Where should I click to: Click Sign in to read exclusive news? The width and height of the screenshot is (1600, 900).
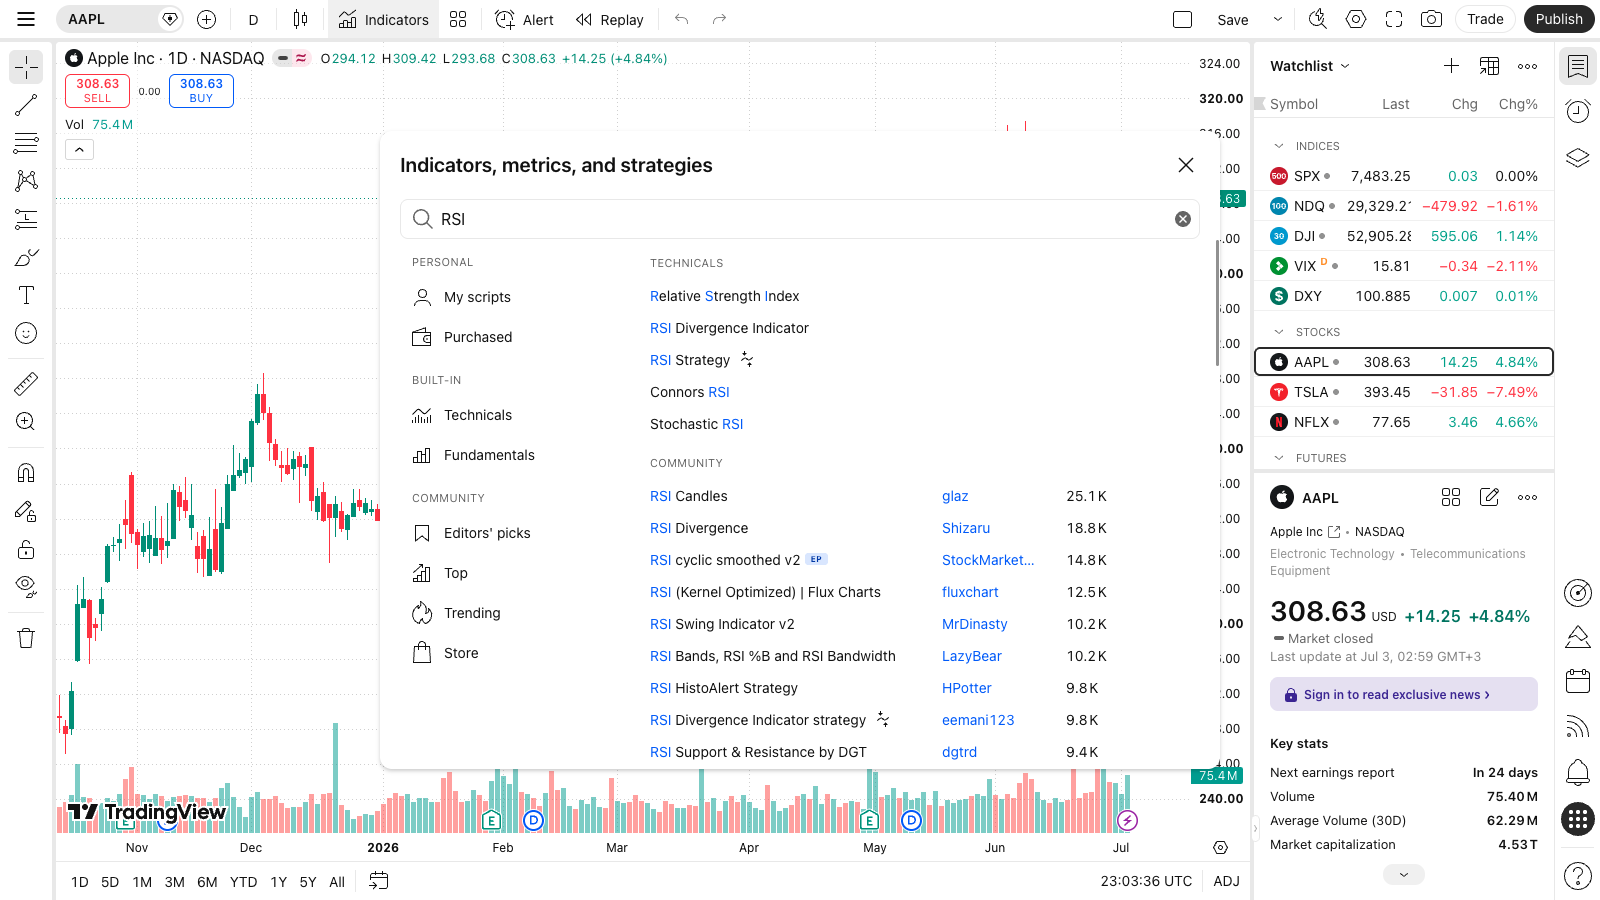pos(1403,694)
